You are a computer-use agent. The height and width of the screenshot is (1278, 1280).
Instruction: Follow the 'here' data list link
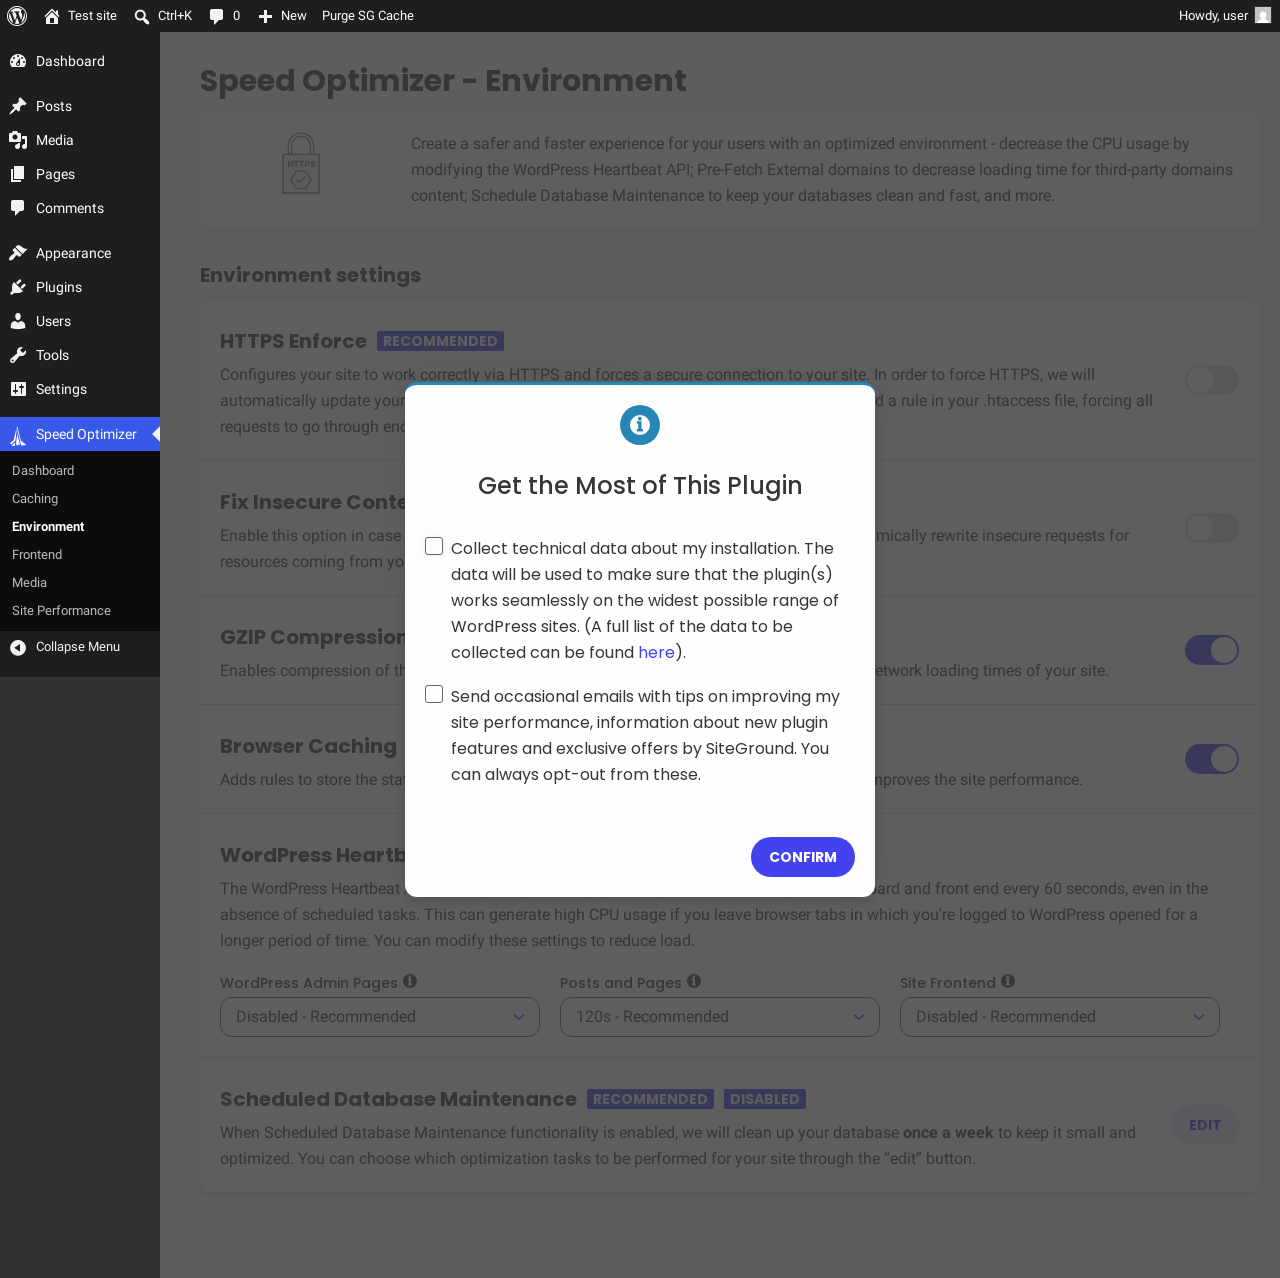coord(656,652)
